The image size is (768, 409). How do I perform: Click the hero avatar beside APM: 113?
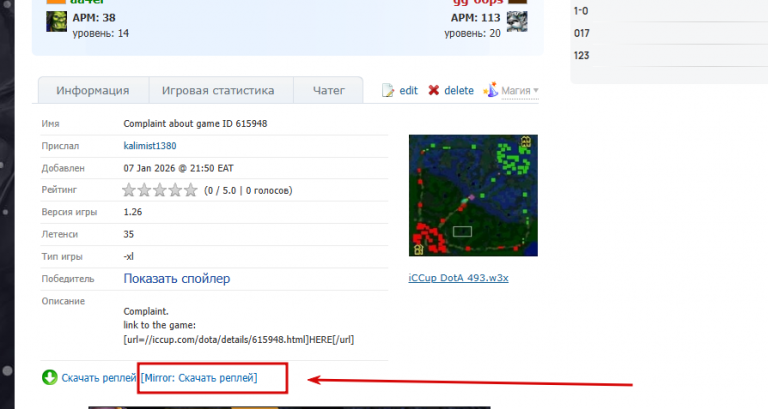517,22
